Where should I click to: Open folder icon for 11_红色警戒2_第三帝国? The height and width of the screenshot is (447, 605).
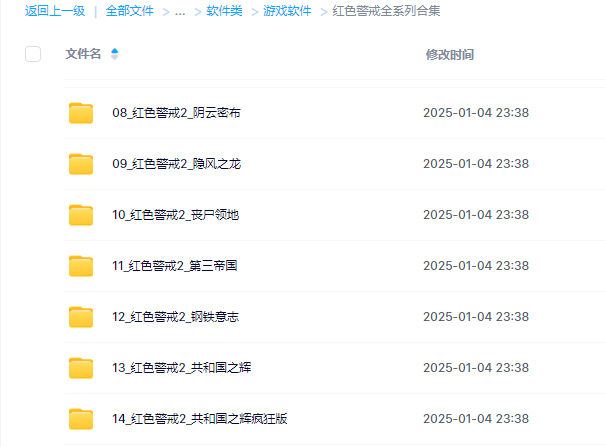[81, 266]
